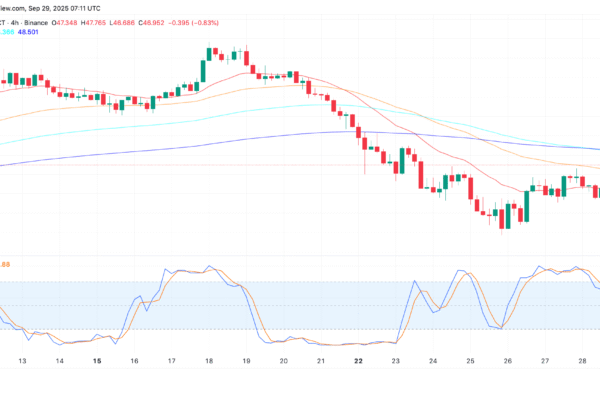Click date 20 on the time axis
Image resolution: width=600 pixels, height=400 pixels.
[283, 360]
